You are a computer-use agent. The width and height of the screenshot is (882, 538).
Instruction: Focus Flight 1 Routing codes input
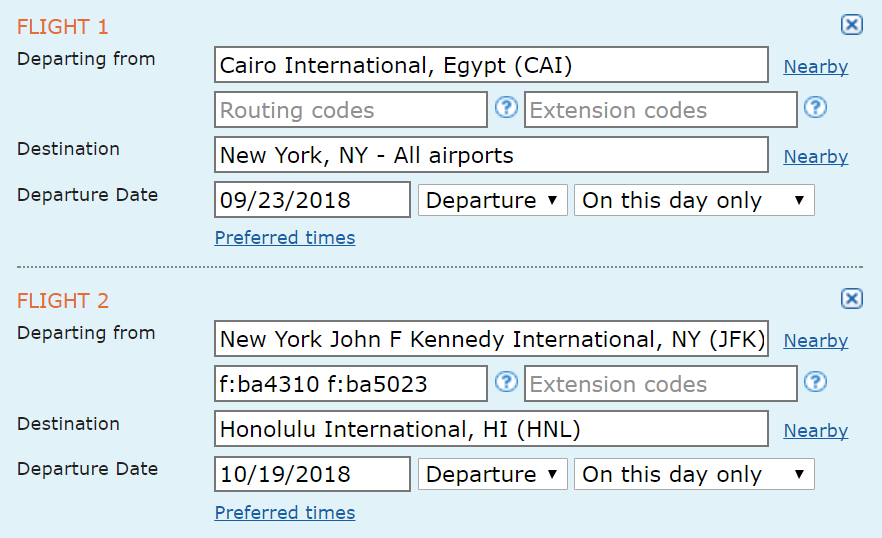click(x=350, y=110)
